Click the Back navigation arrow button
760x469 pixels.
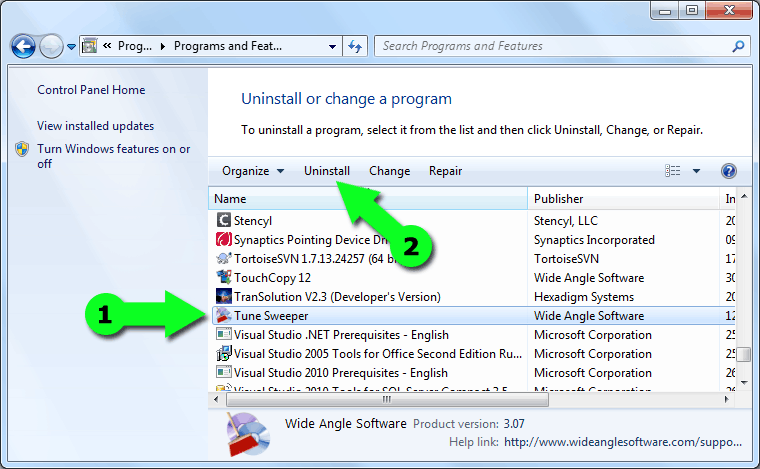(x=23, y=47)
